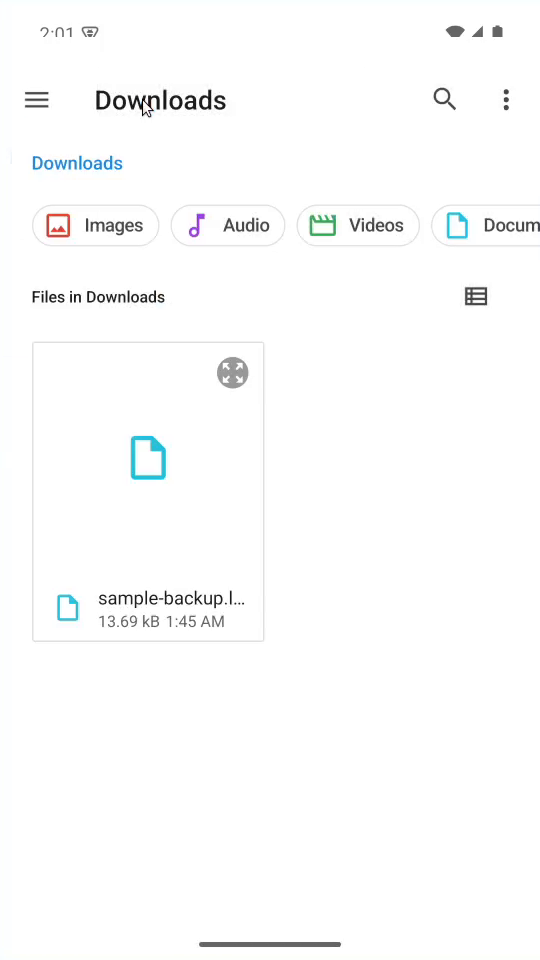Switch to list view layout icon

coord(476,297)
